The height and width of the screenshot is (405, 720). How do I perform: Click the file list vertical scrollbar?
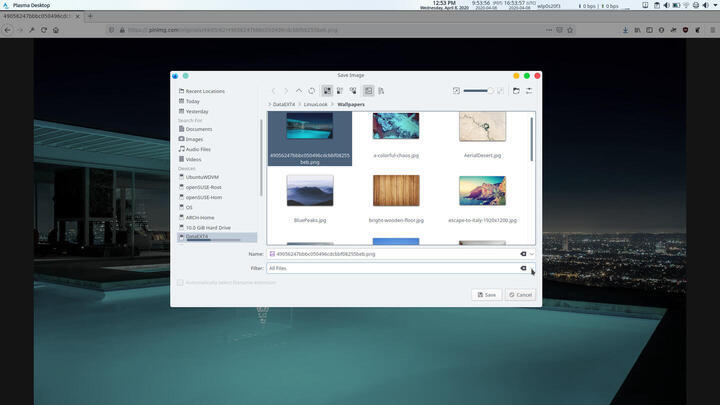pos(532,139)
